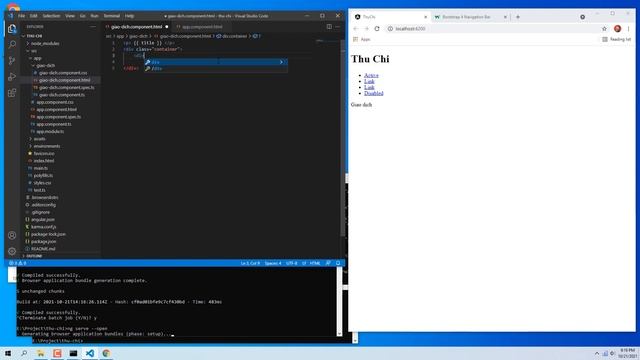640x360 pixels.
Task: Open the Run and Debug view in VS Code
Action: tap(12, 77)
